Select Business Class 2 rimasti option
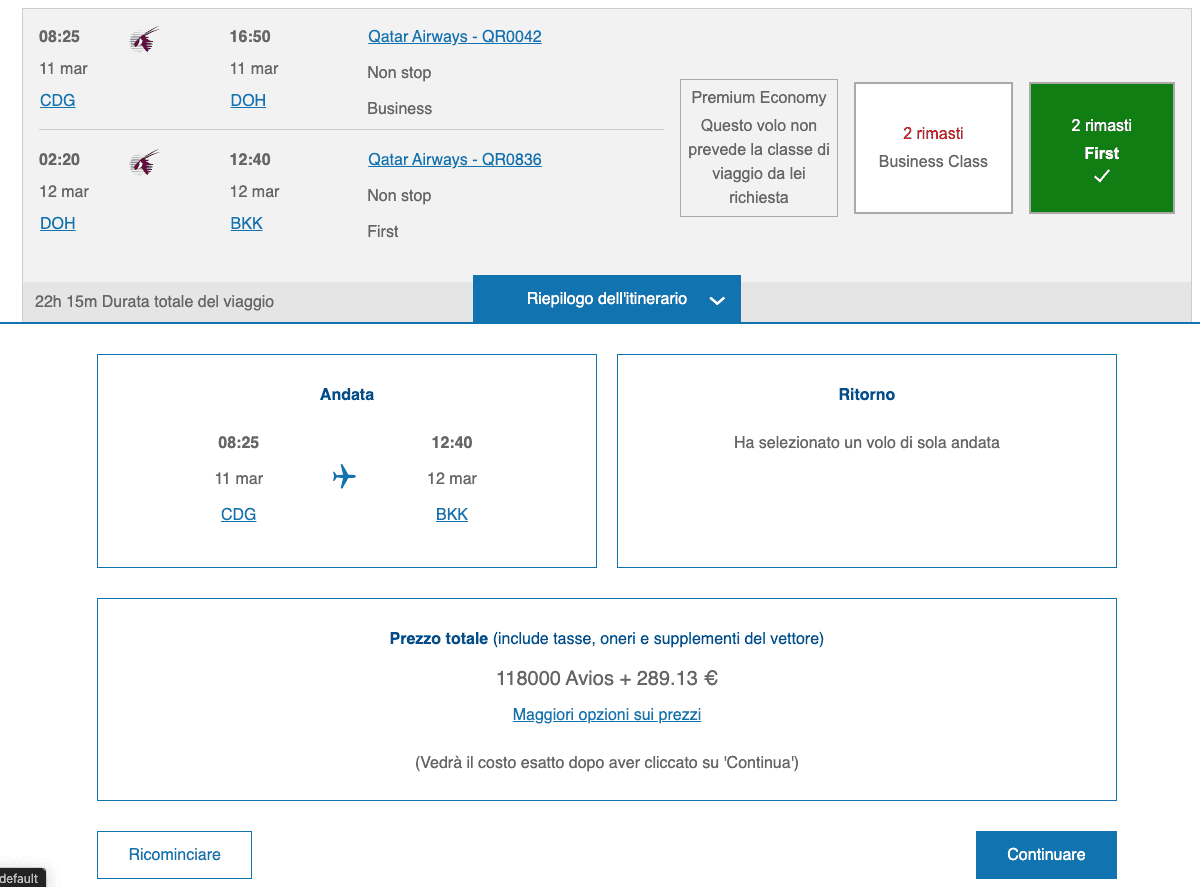The image size is (1200, 887). (933, 148)
